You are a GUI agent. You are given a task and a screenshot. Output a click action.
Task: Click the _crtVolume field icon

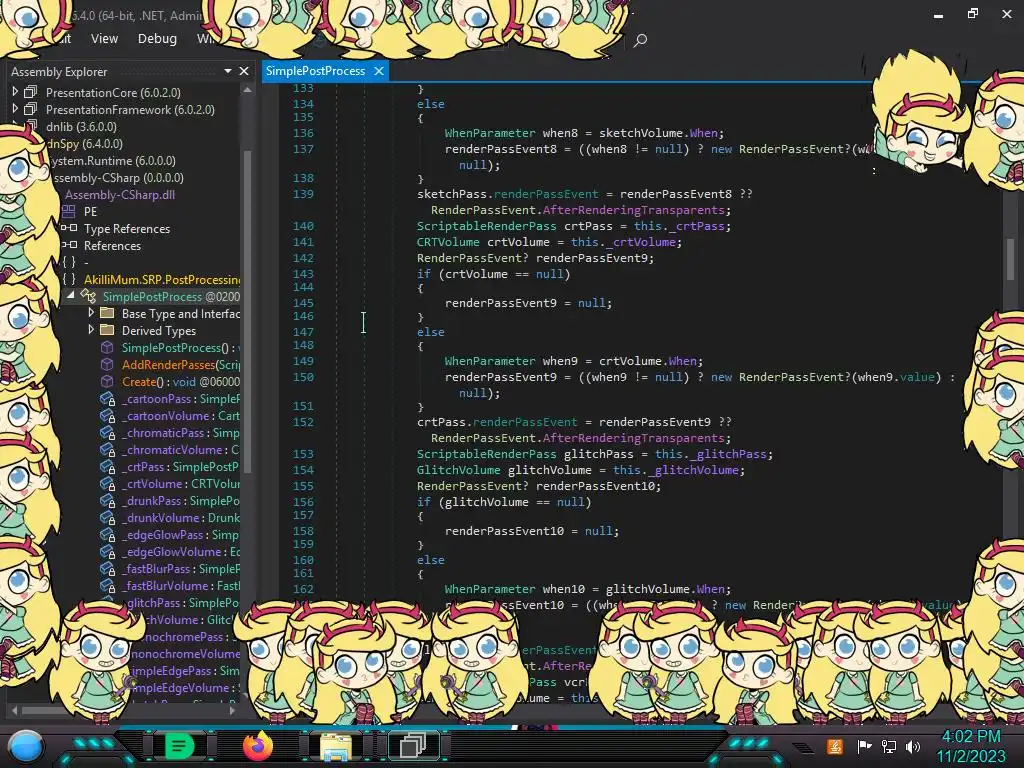[x=107, y=483]
